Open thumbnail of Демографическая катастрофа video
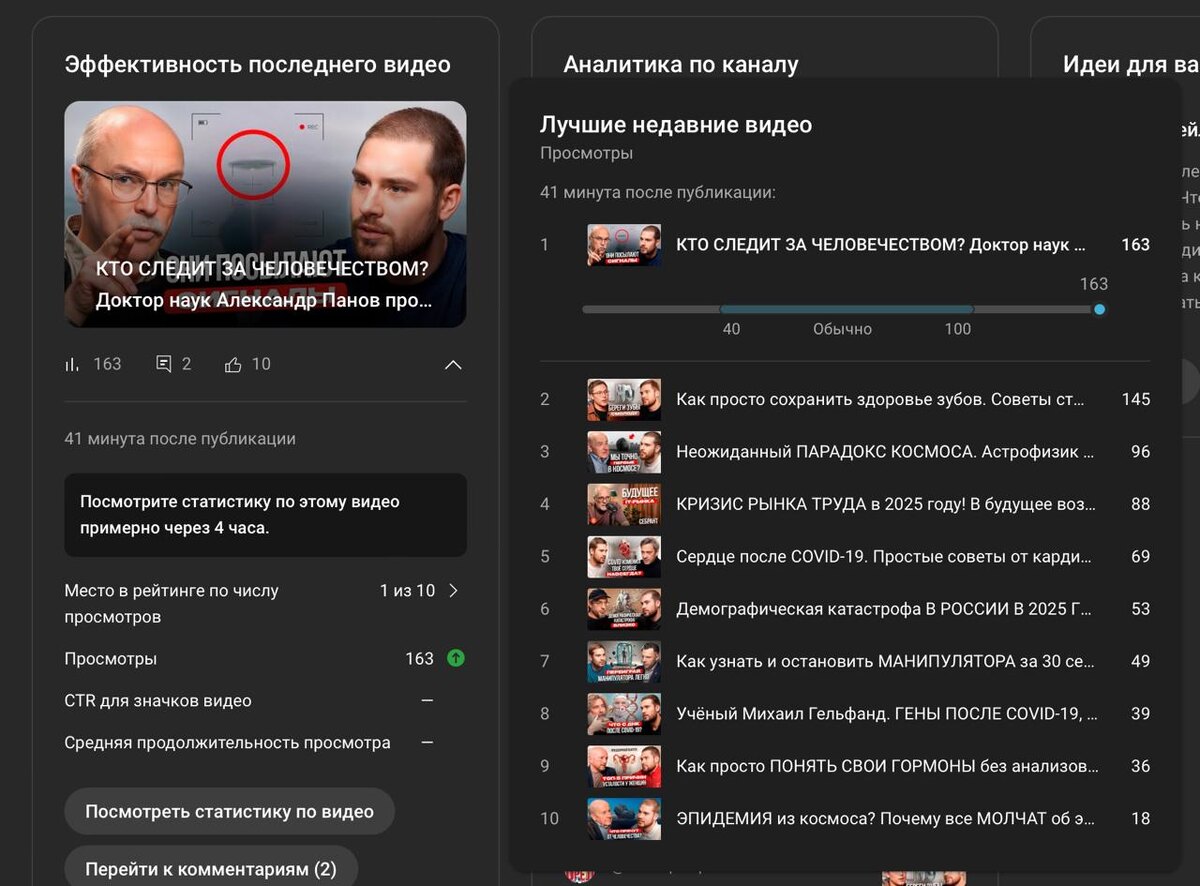The height and width of the screenshot is (886, 1200). click(624, 608)
